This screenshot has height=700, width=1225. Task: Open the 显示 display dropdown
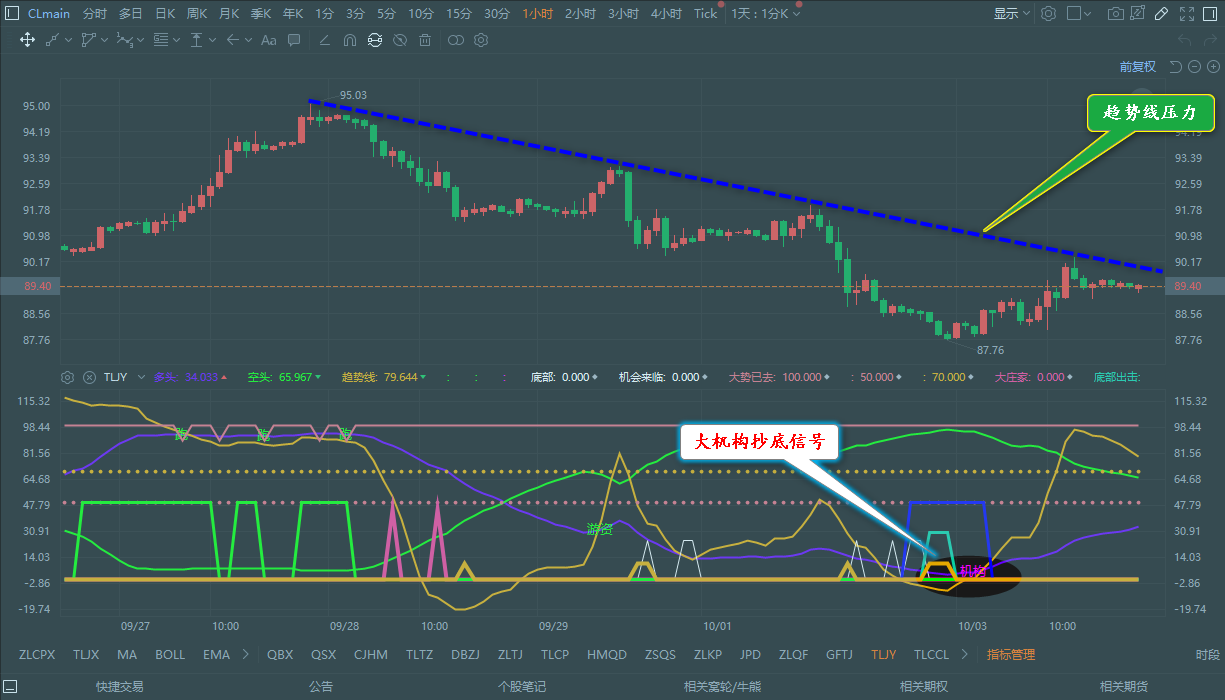[1011, 14]
